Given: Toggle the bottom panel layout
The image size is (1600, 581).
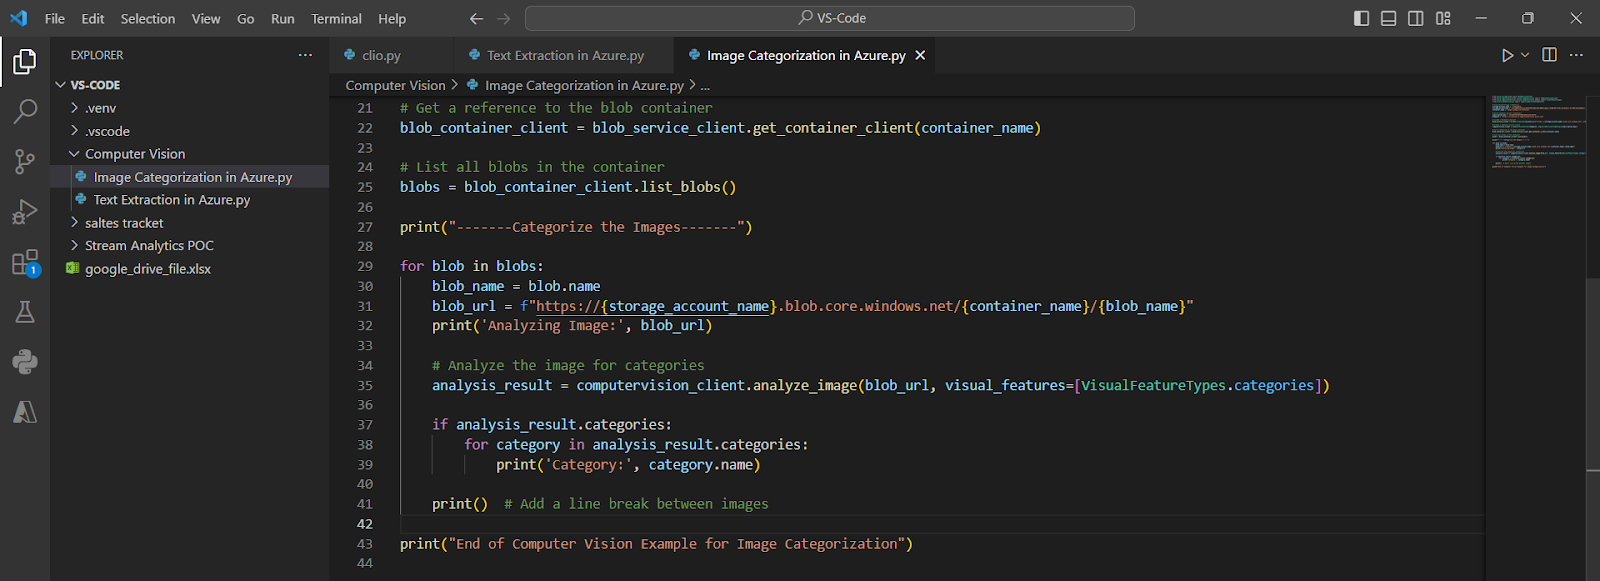Looking at the screenshot, I should [x=1389, y=18].
